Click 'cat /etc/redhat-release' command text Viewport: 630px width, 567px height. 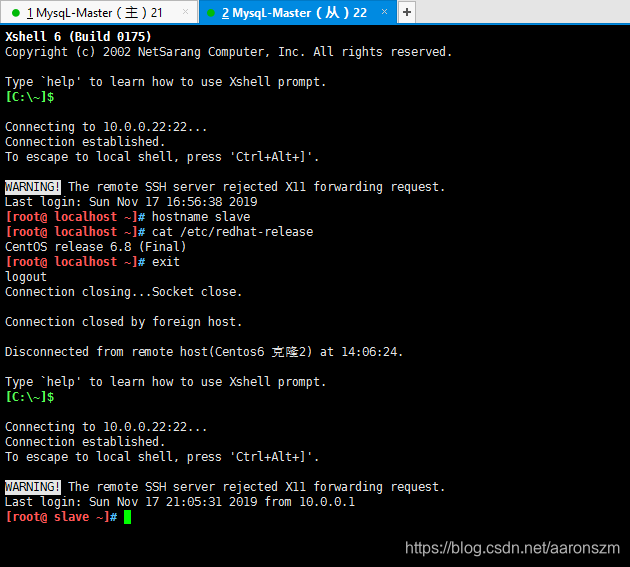point(232,232)
